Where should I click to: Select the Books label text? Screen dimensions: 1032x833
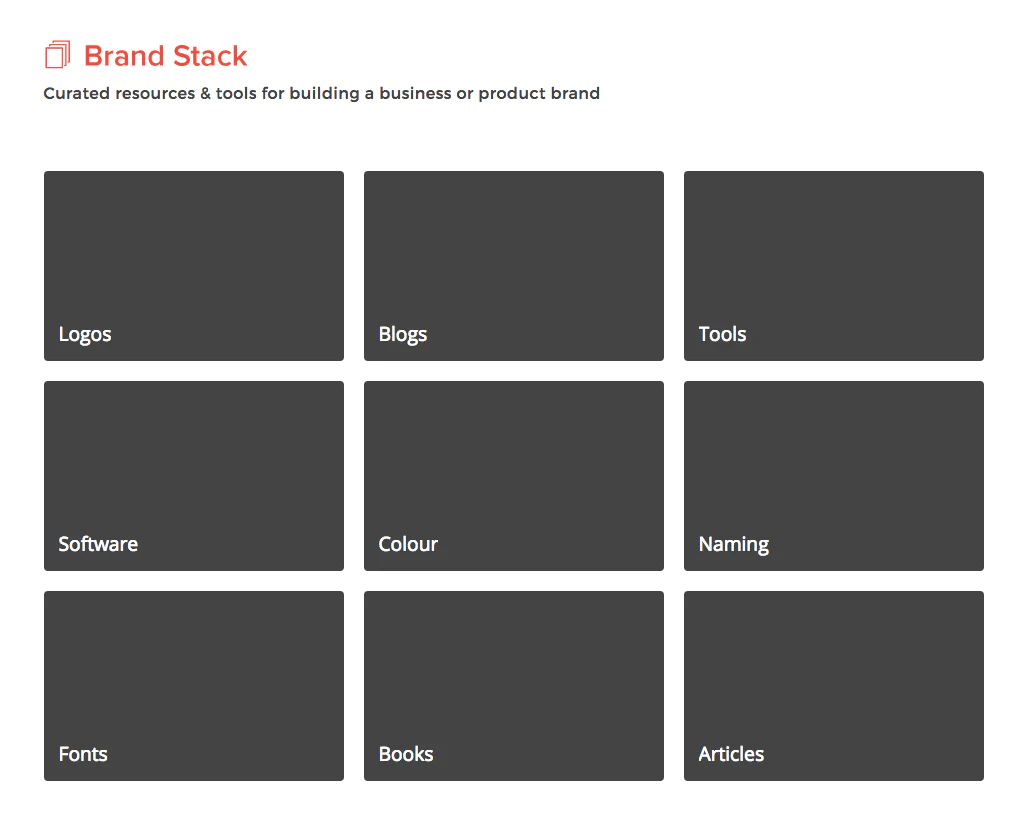[x=405, y=754]
